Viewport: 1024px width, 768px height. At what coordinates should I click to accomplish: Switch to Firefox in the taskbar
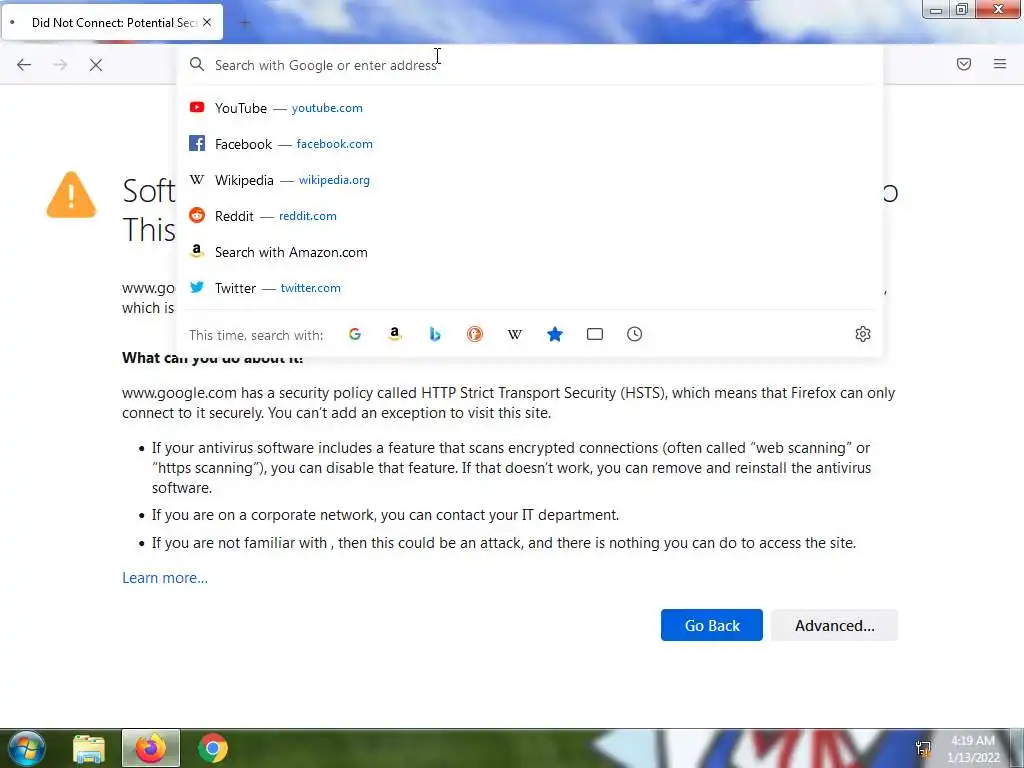(151, 748)
